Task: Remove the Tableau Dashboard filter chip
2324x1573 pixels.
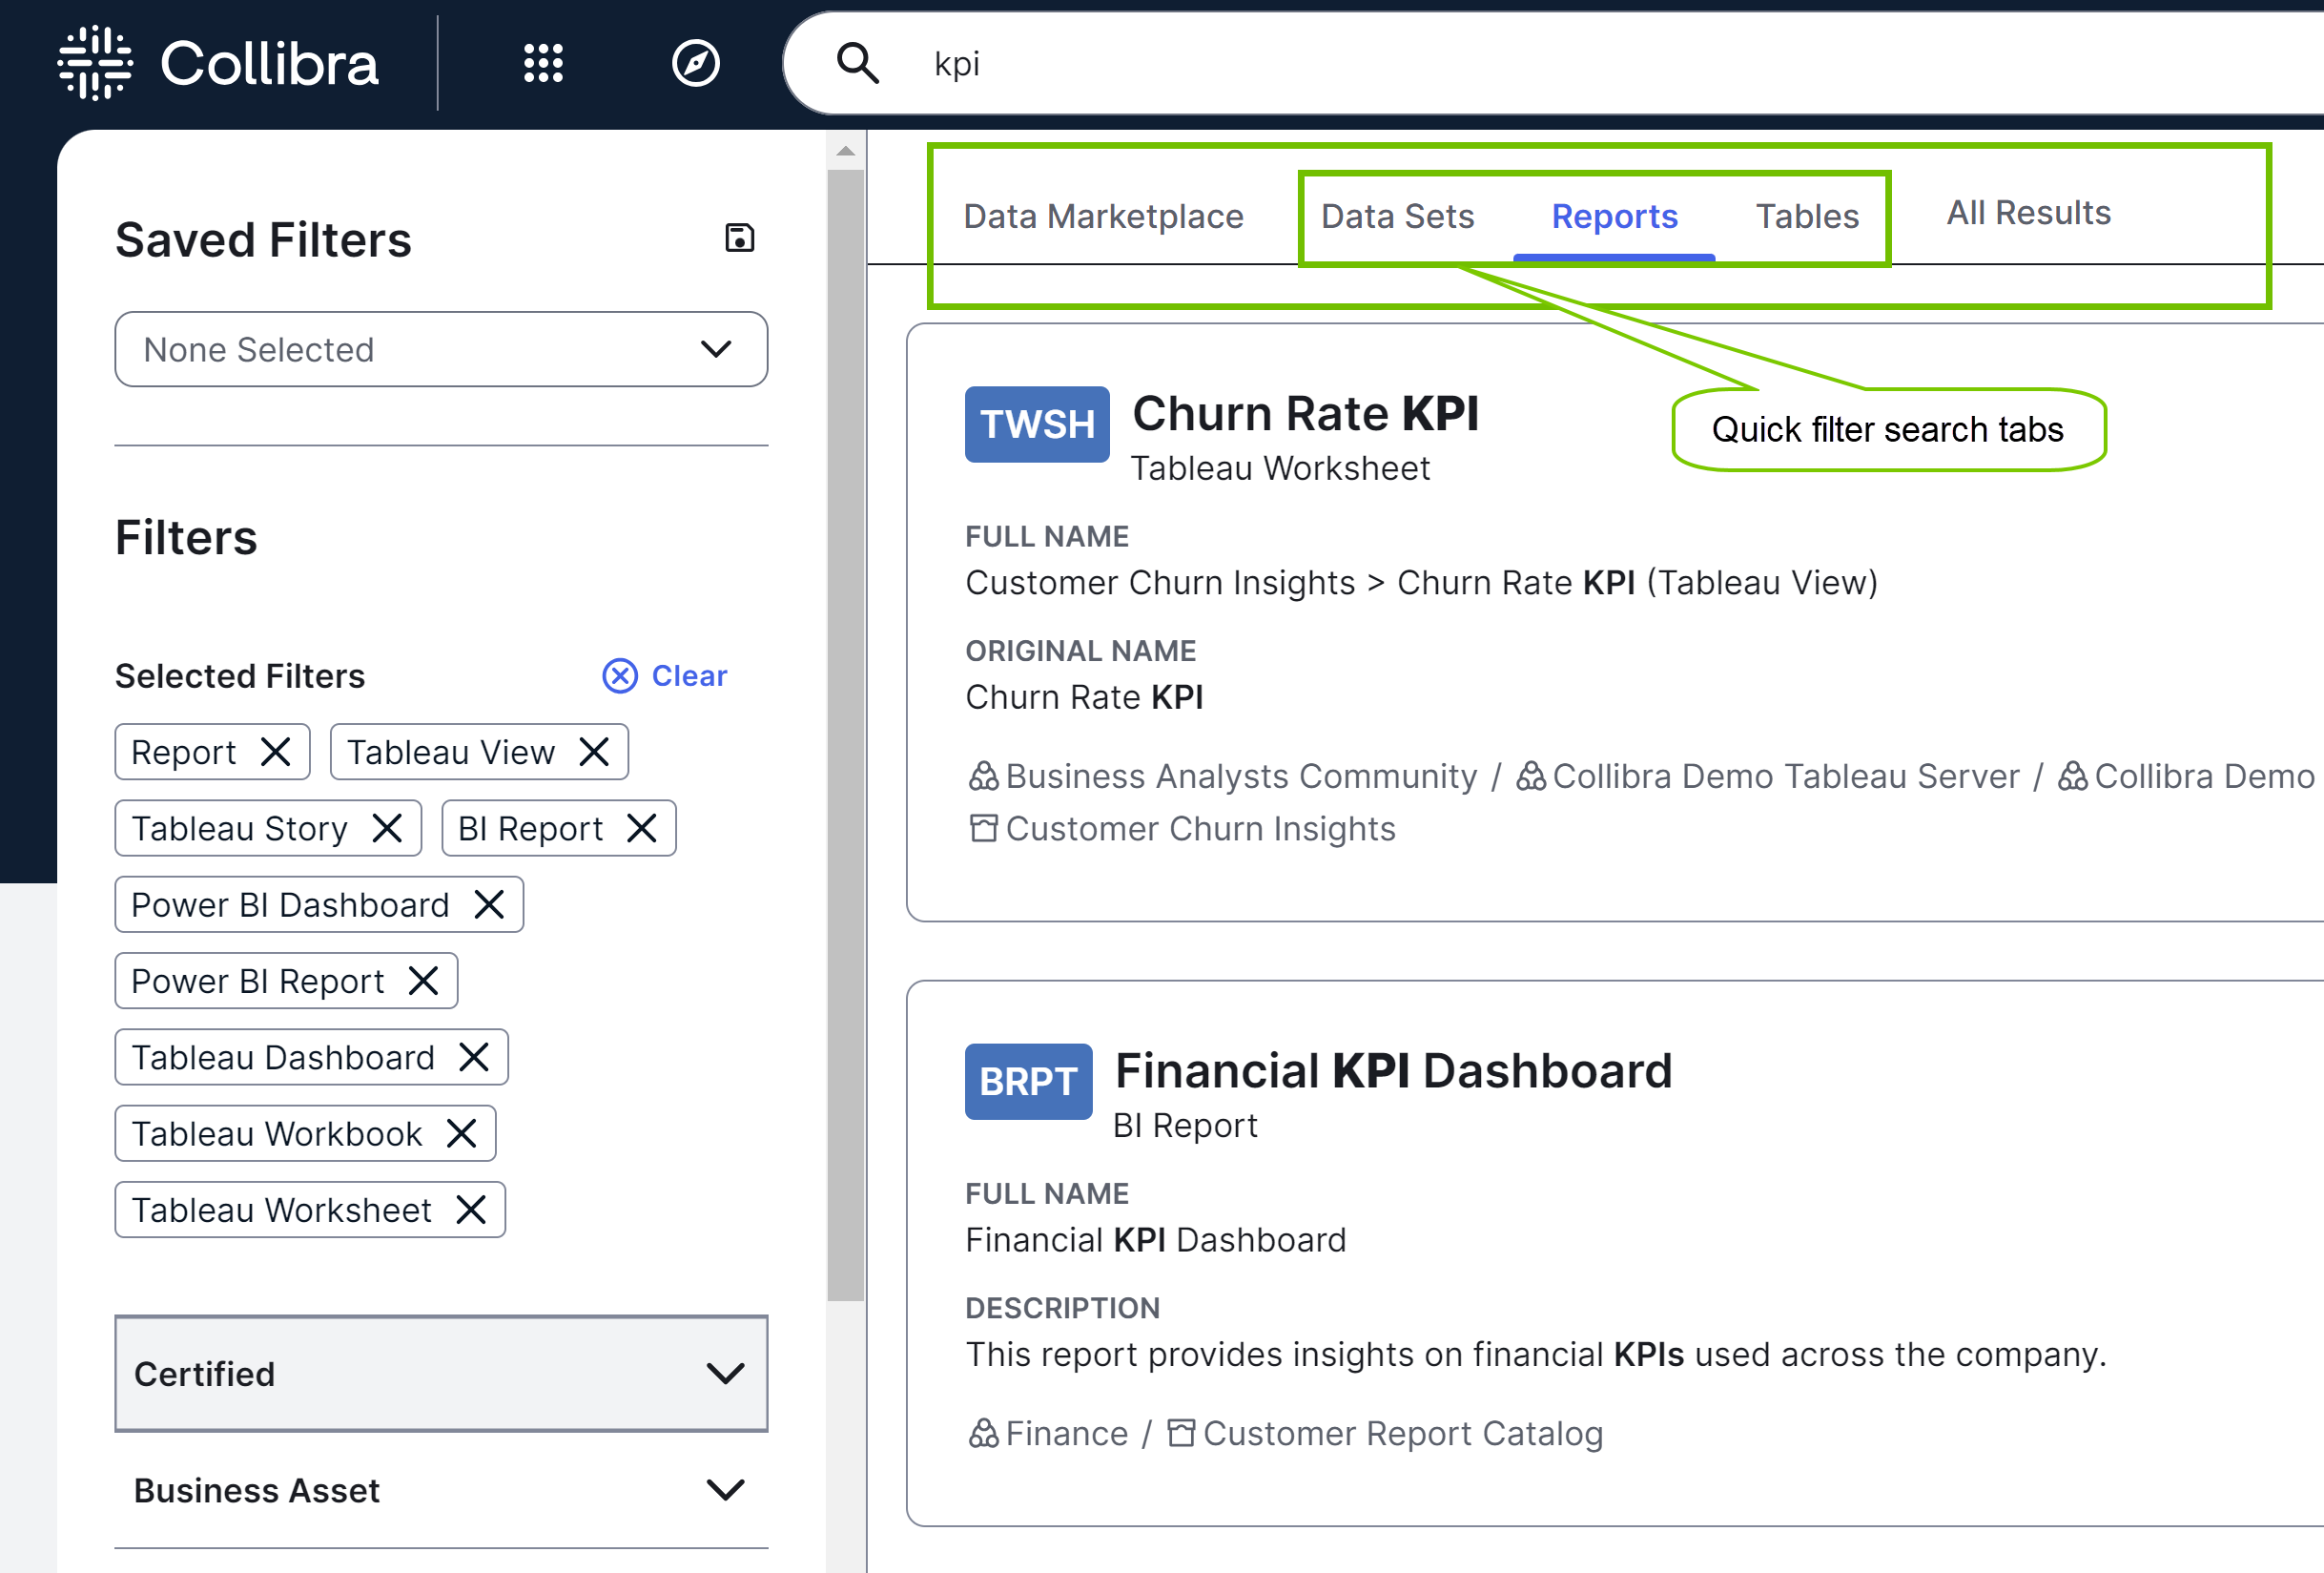Action: pos(474,1057)
